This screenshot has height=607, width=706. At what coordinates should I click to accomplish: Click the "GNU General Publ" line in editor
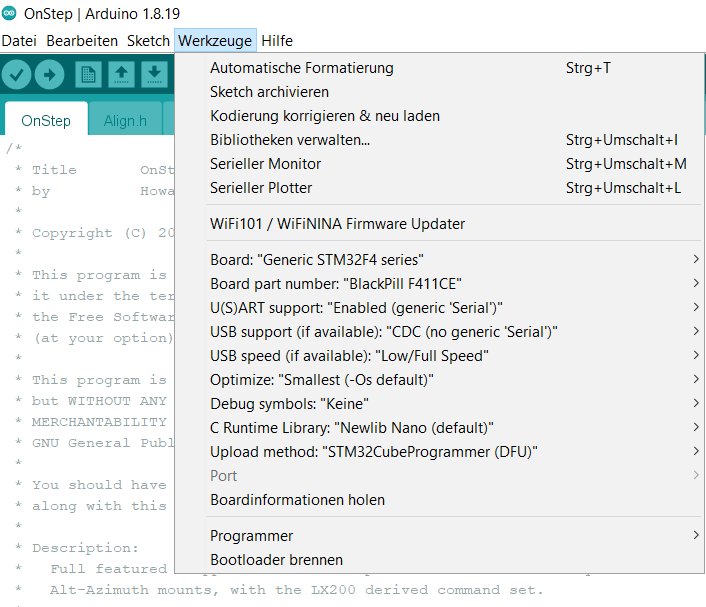tap(95, 443)
